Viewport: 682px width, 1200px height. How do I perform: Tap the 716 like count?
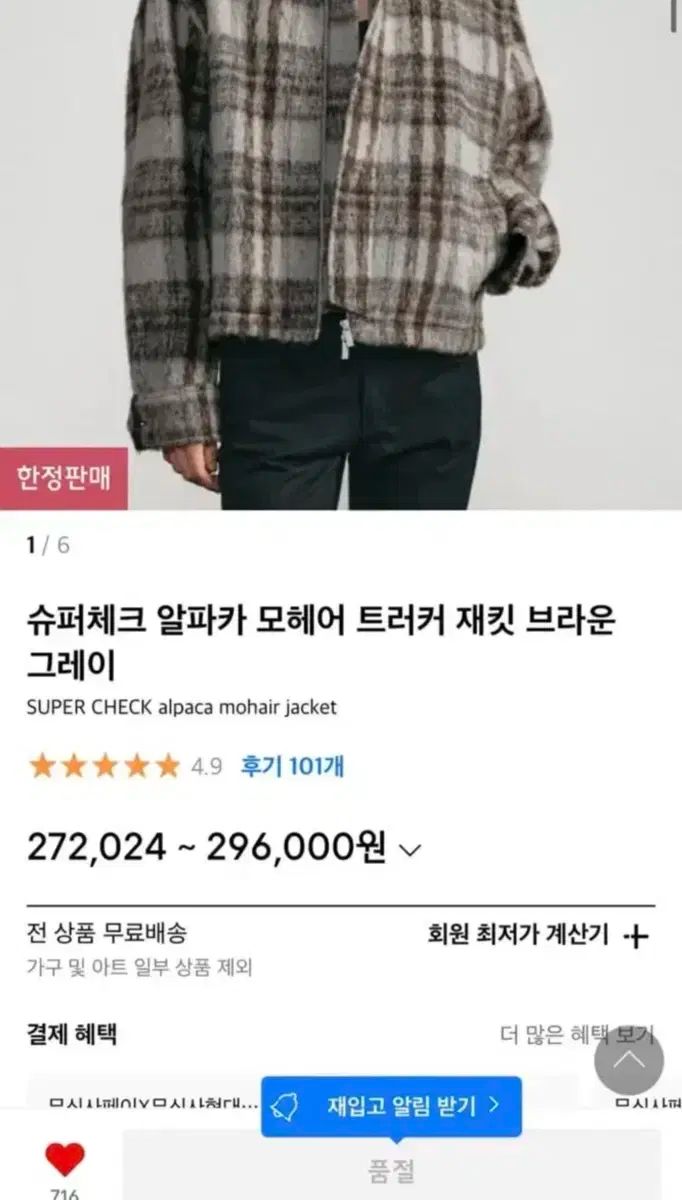(64, 1193)
